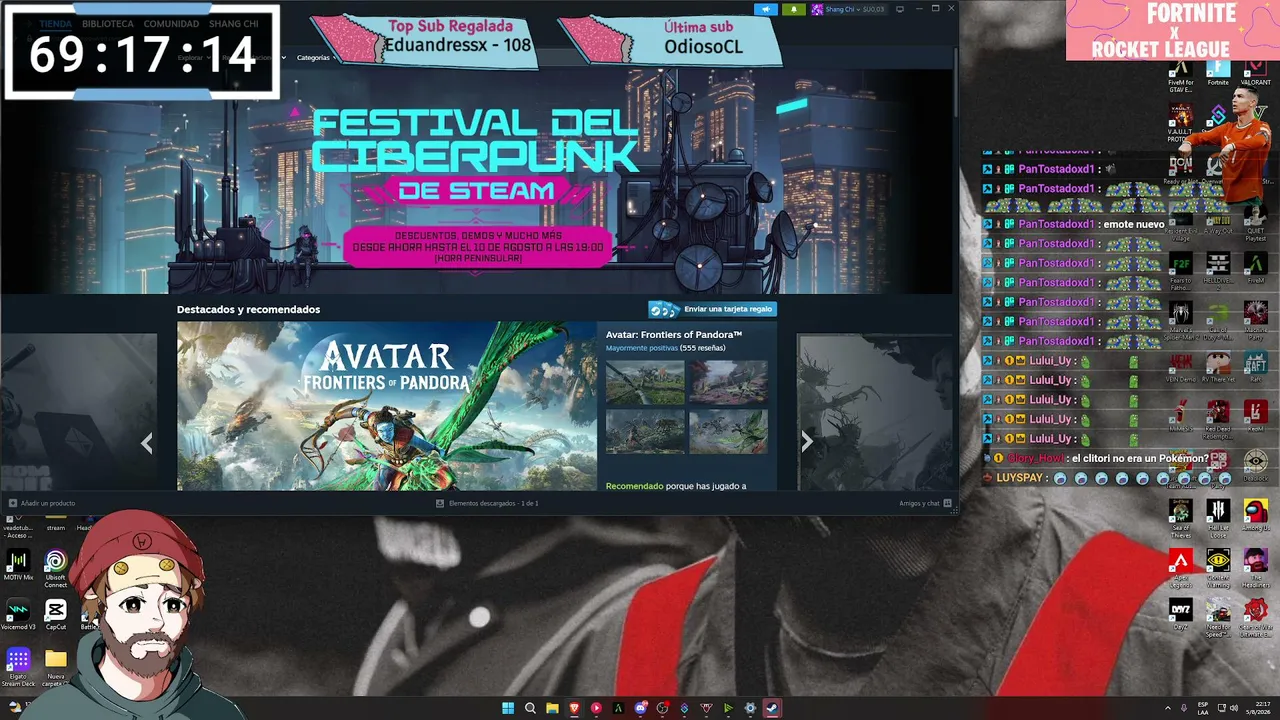View the bottom-left Avatar screenshot thumbnail
Image resolution: width=1280 pixels, height=720 pixels.
(645, 431)
